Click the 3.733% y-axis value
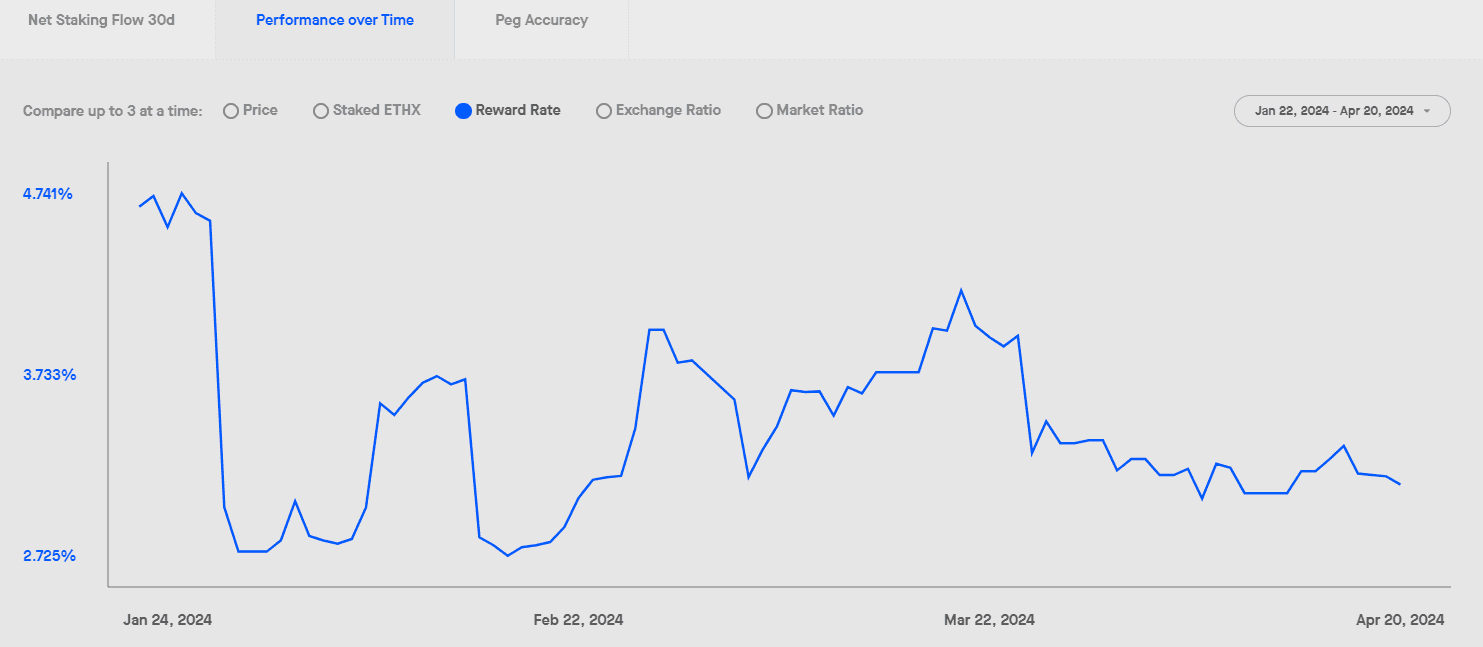 point(48,375)
